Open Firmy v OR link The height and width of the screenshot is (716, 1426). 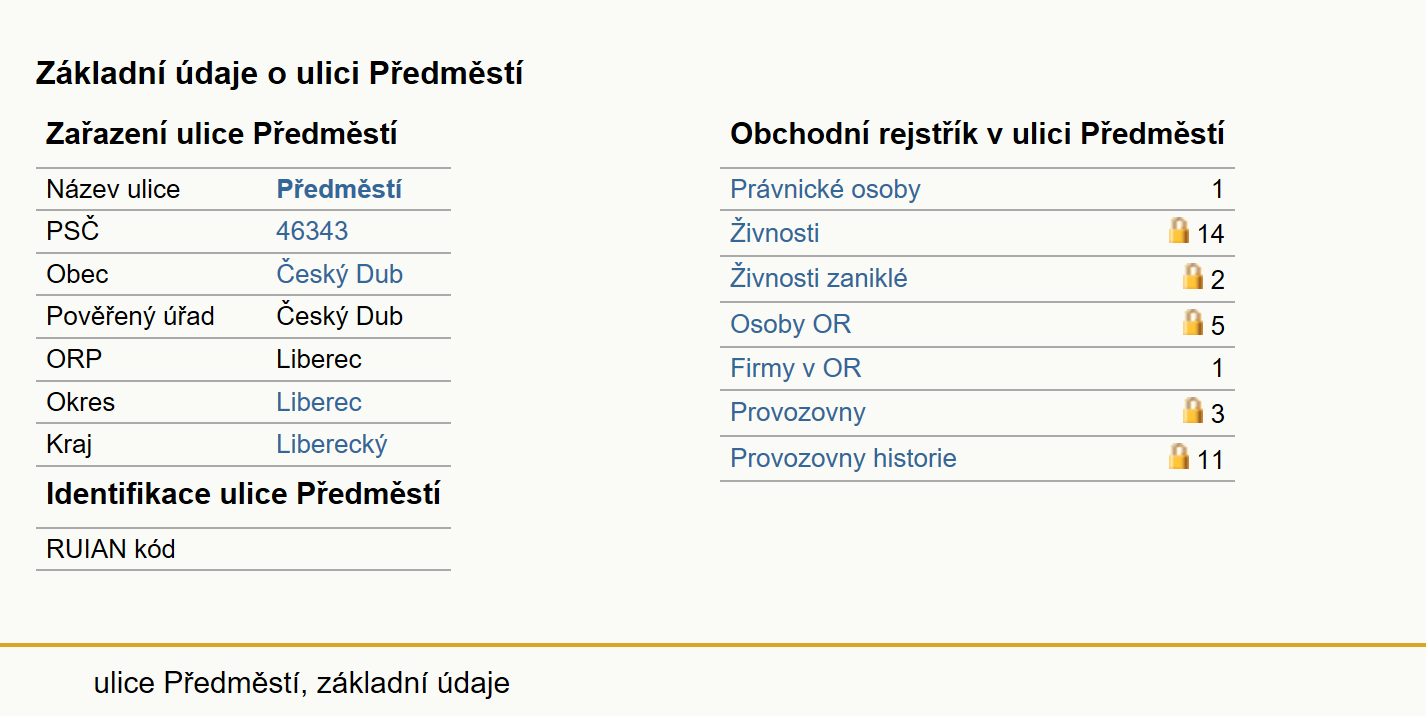click(x=795, y=368)
